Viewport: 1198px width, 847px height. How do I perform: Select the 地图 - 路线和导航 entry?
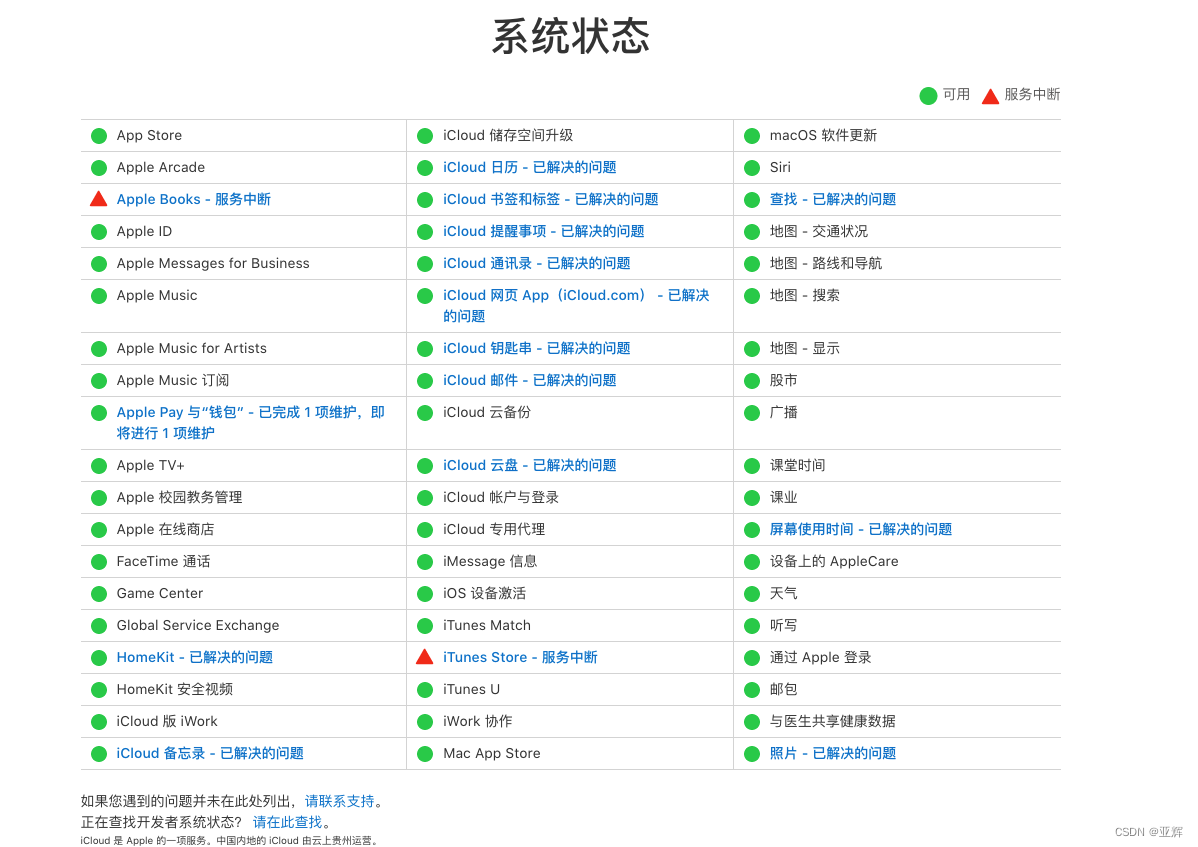[826, 263]
